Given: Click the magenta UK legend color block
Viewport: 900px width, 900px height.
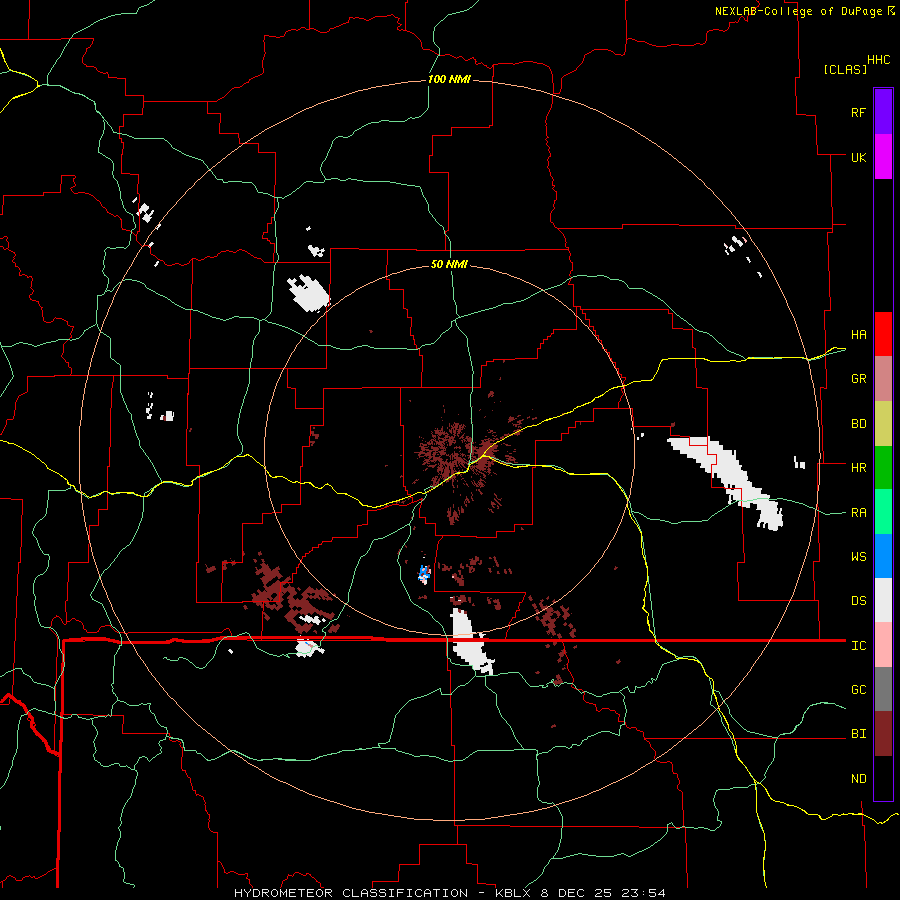Looking at the screenshot, I should point(883,157).
